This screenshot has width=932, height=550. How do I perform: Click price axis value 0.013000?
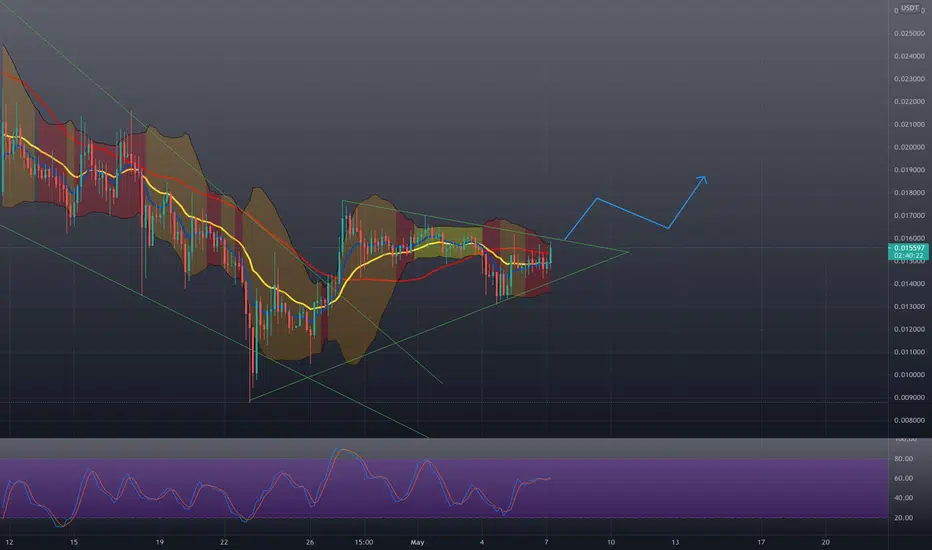point(909,307)
